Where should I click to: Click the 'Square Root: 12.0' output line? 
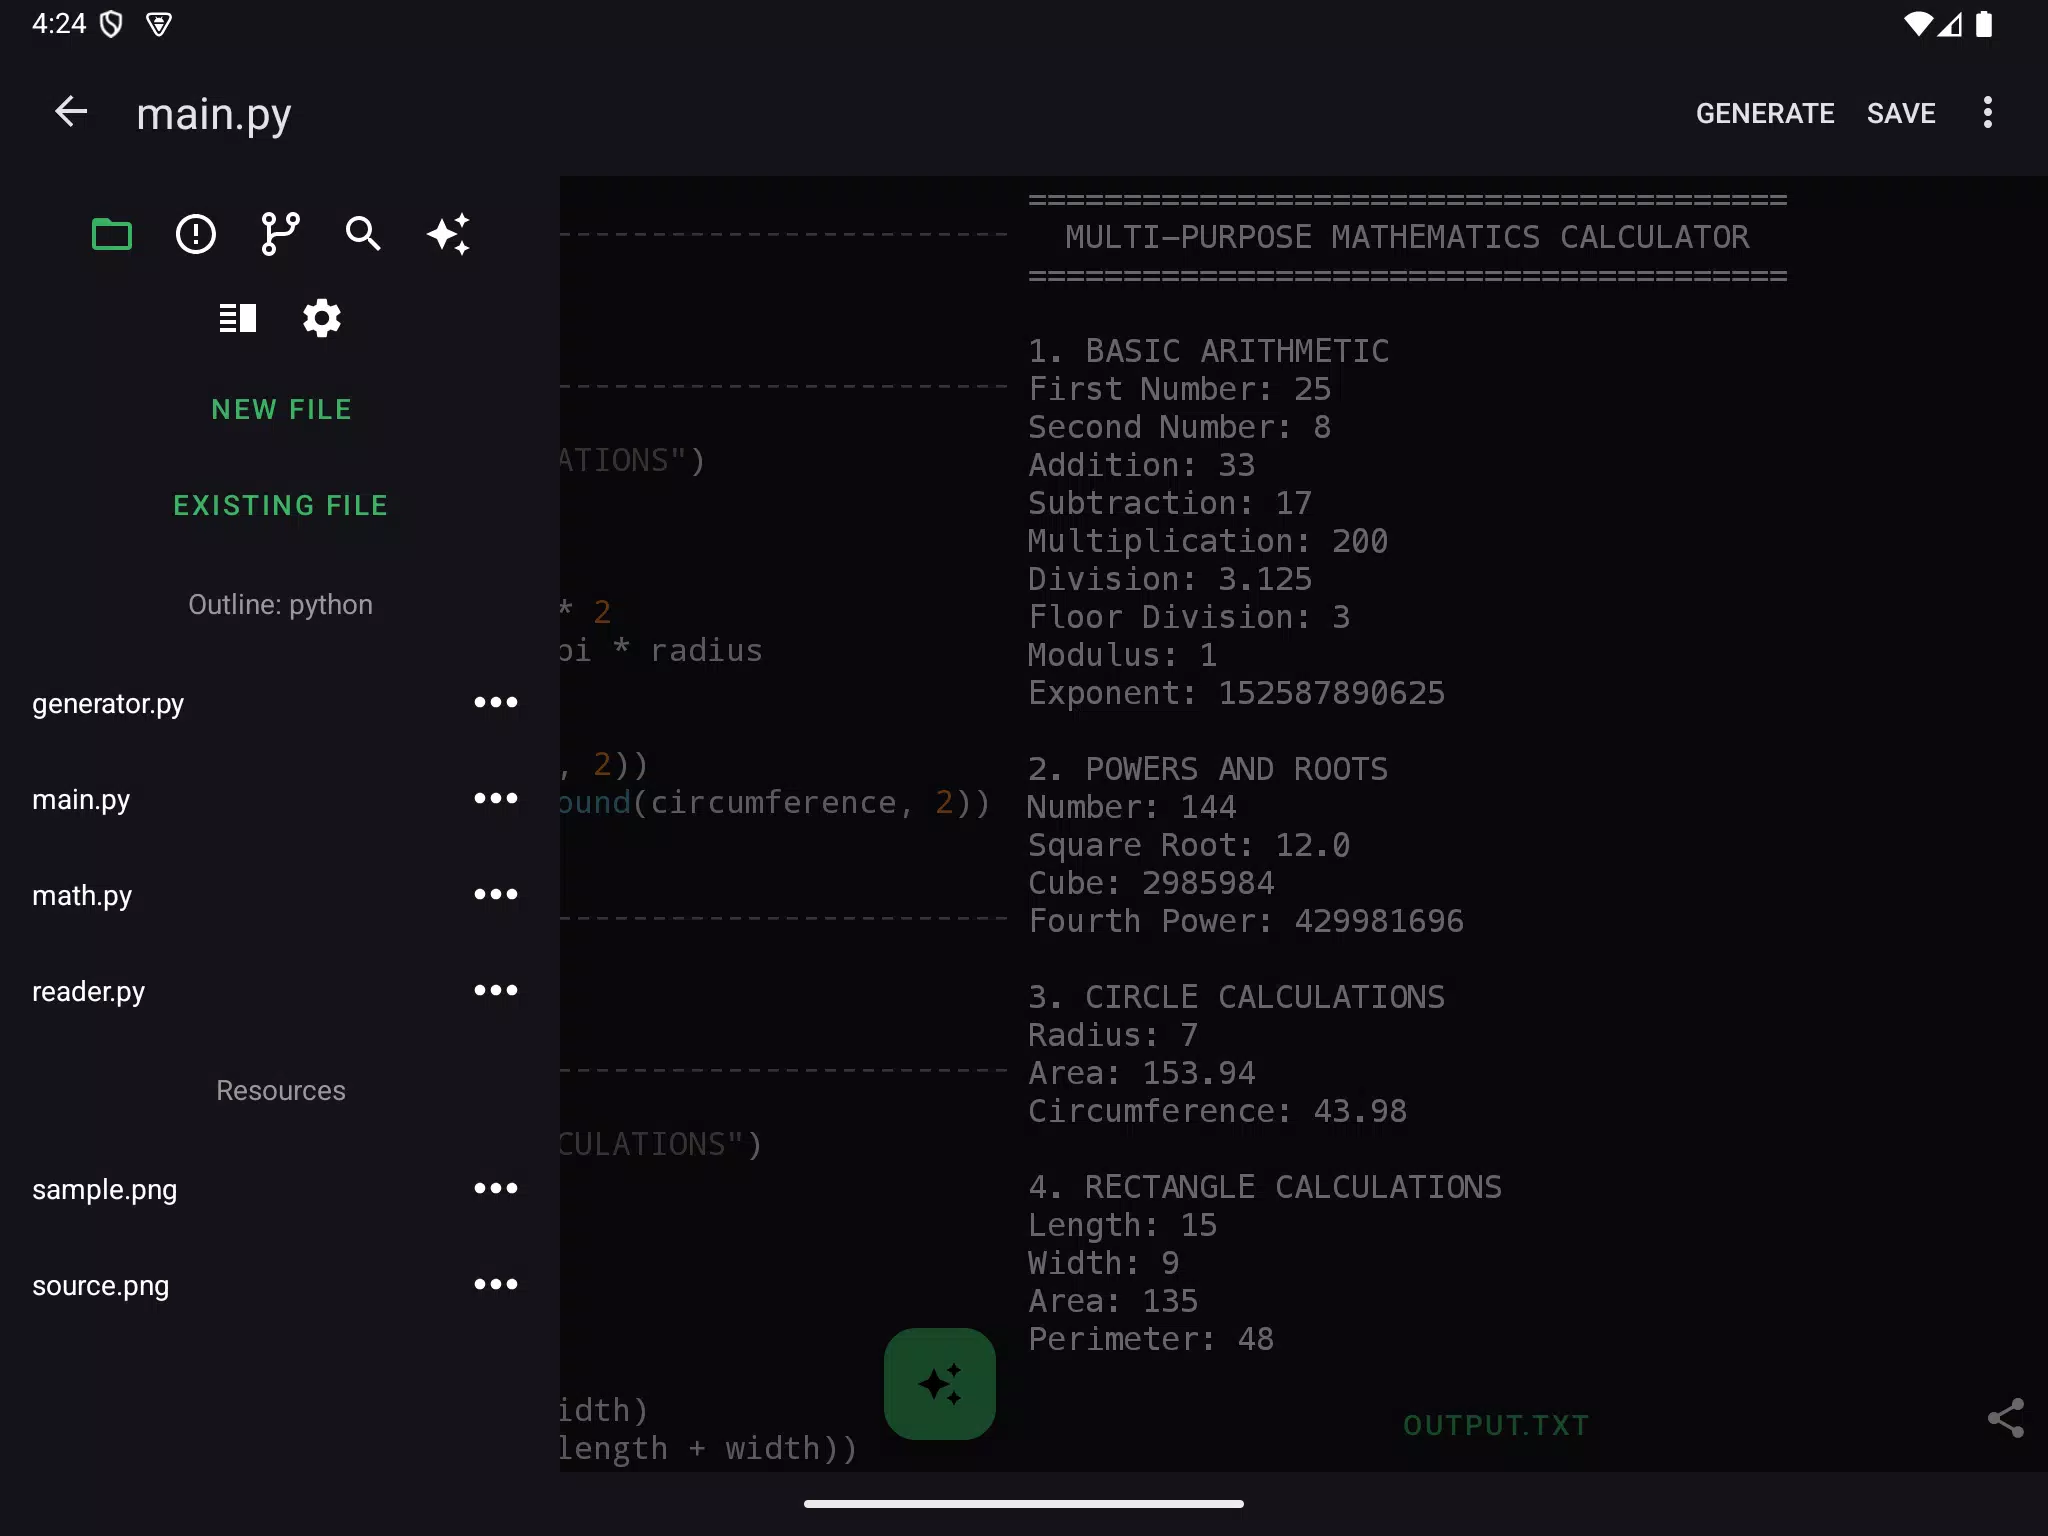[x=1189, y=845]
